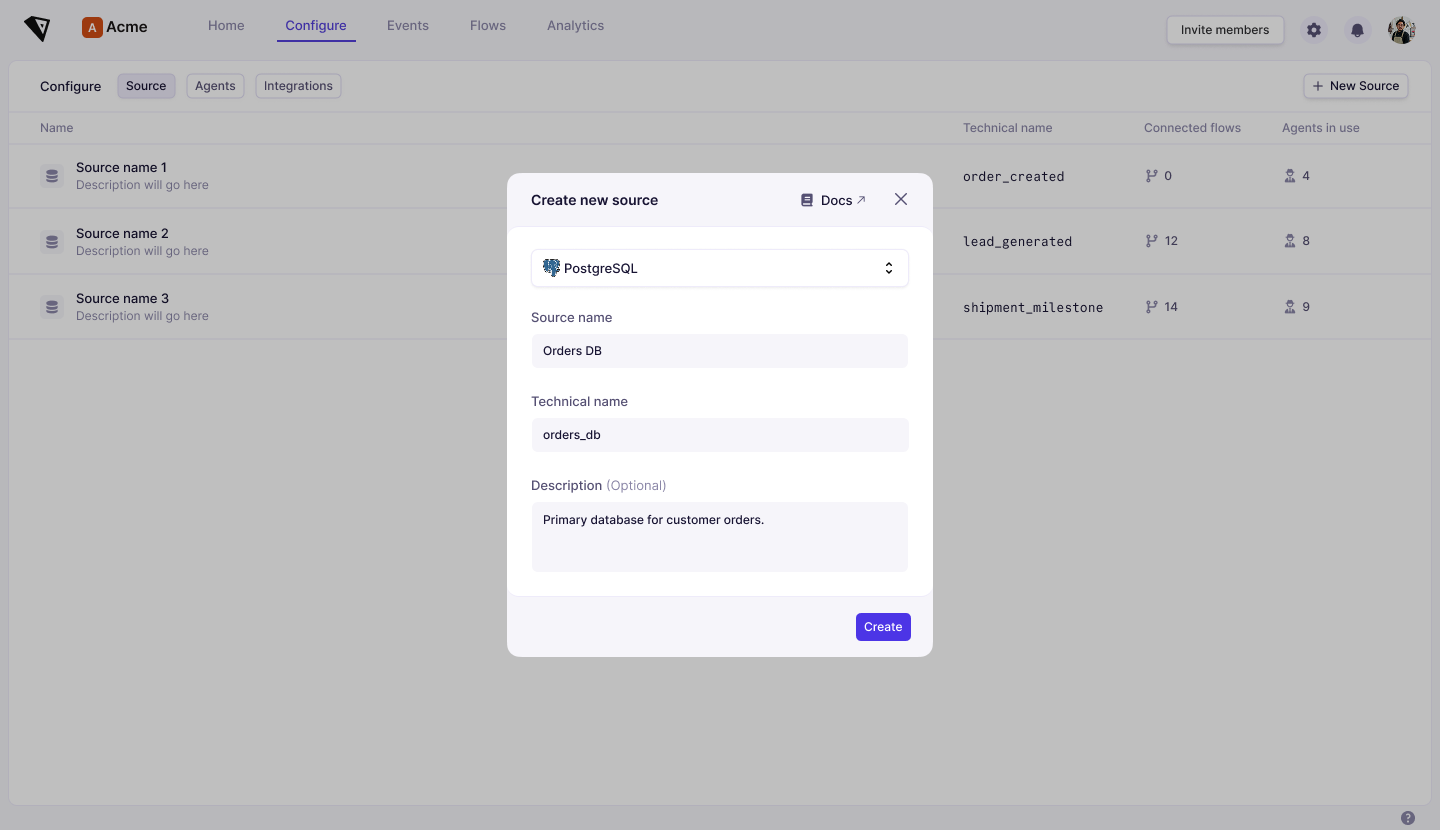
Task: Click the order_created technical name
Action: click(1013, 176)
